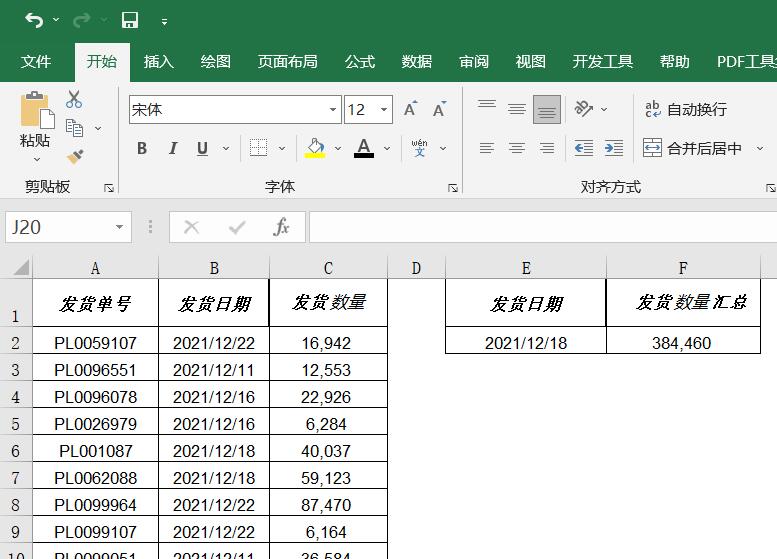Open the 宋体 font name dropdown
777x559 pixels.
click(333, 110)
